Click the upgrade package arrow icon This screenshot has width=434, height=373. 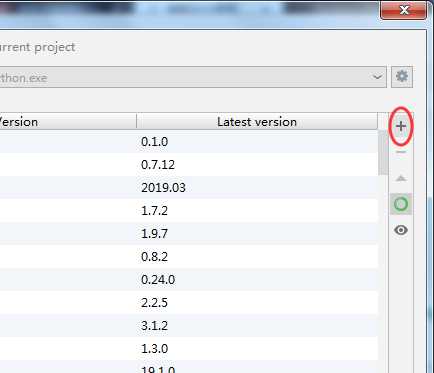401,178
